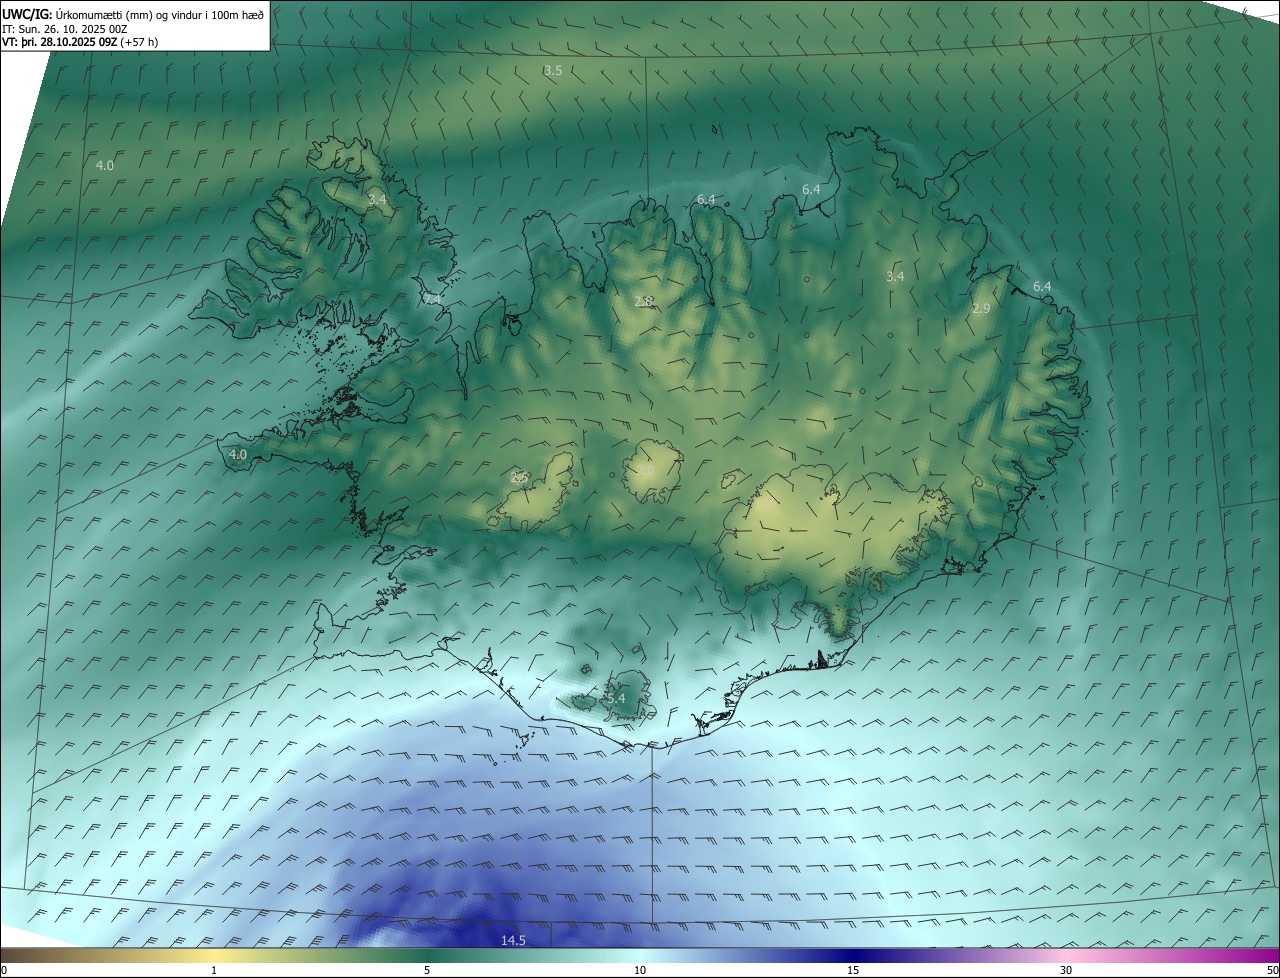Click the Hofsjökull glacier outline in central Iceland
The height and width of the screenshot is (978, 1280).
[652, 470]
